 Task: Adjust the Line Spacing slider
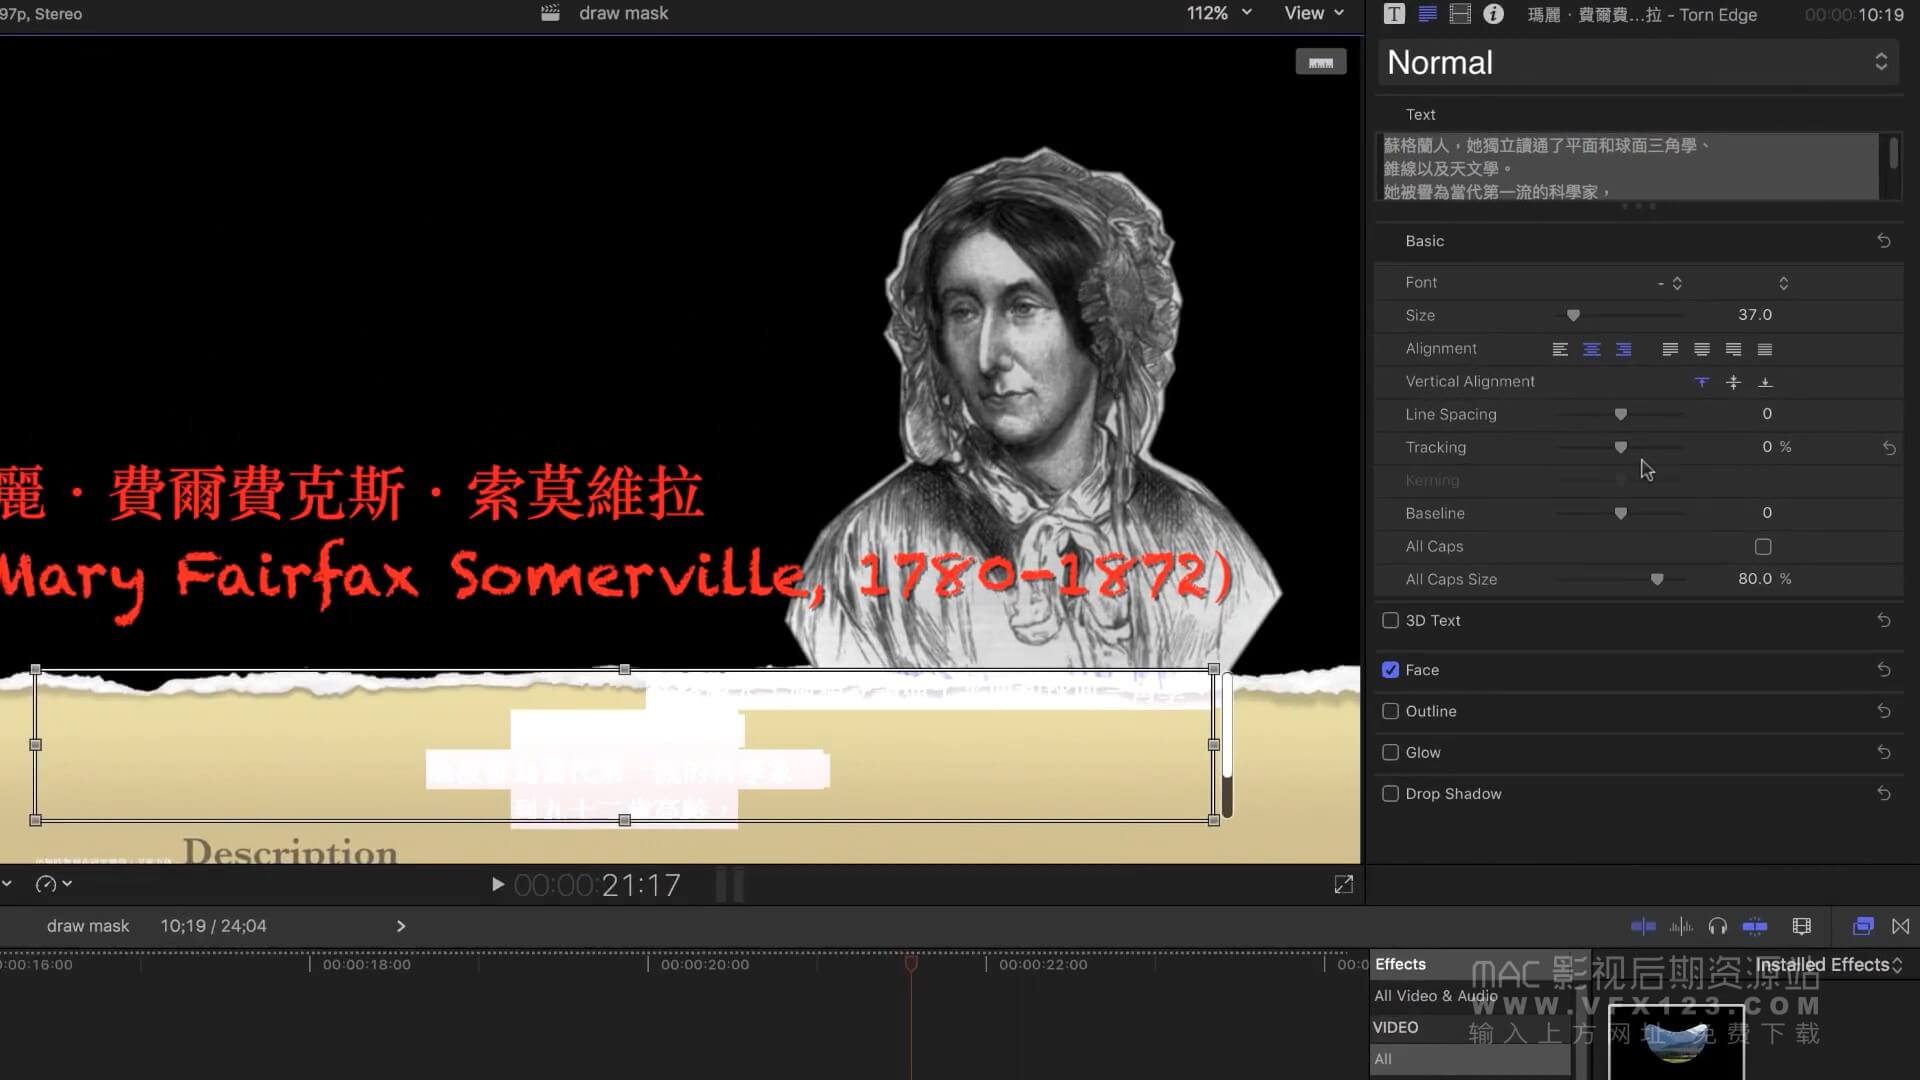[x=1621, y=415]
